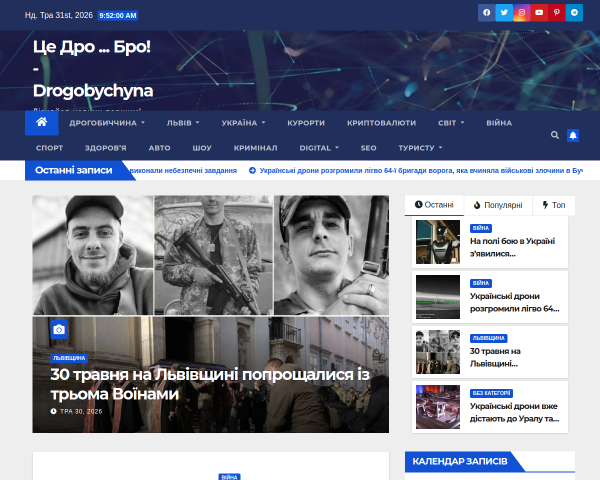Click Війна badge above Українські дрони розгромили
Image resolution: width=600 pixels, height=480 pixels.
tap(481, 283)
